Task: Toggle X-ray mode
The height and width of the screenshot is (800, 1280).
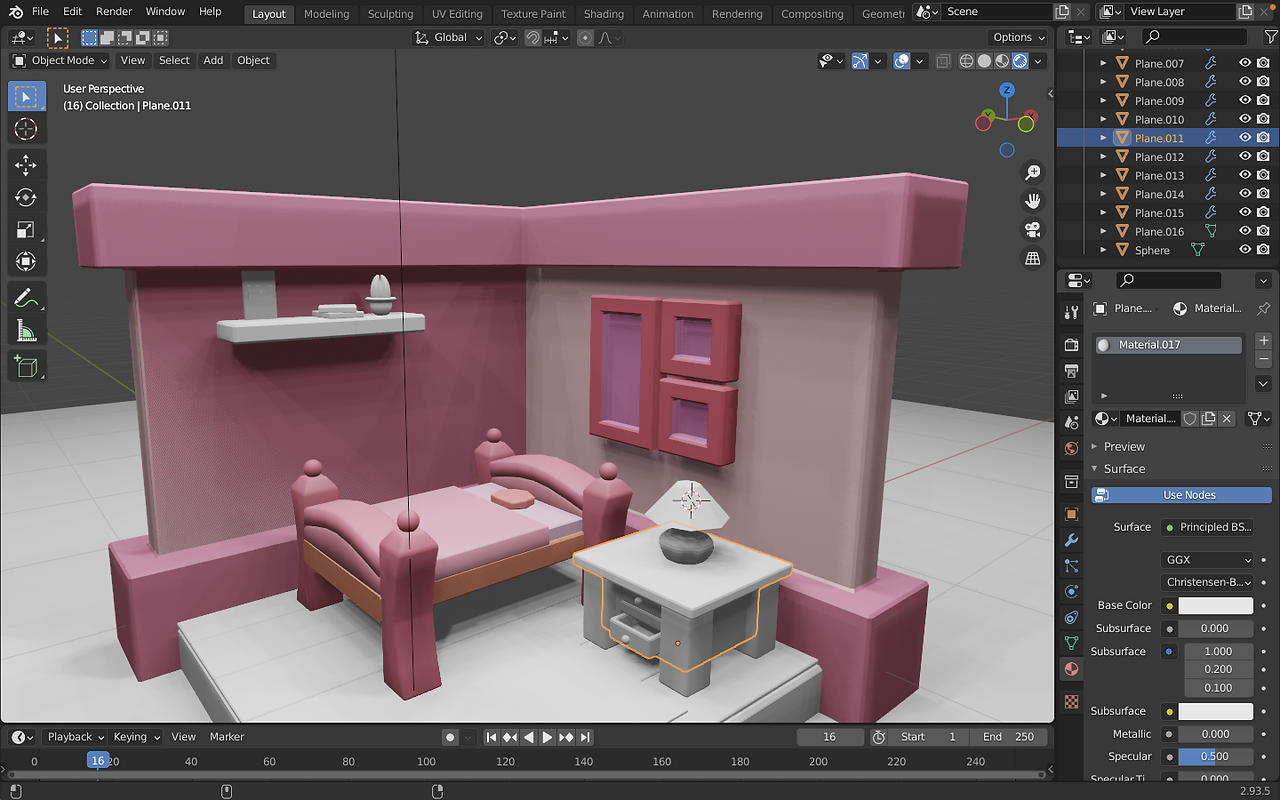Action: click(x=943, y=61)
